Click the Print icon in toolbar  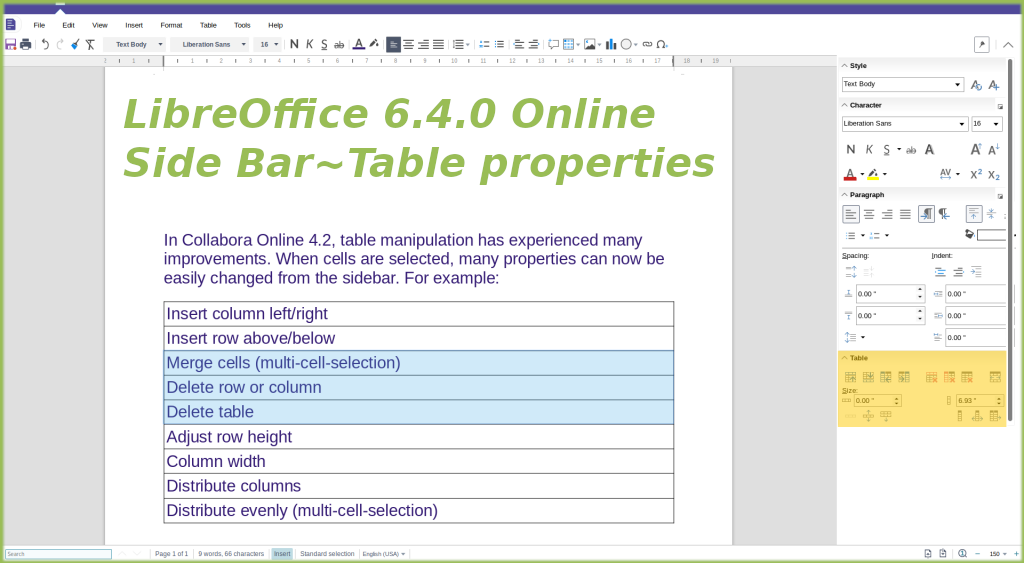click(x=25, y=44)
